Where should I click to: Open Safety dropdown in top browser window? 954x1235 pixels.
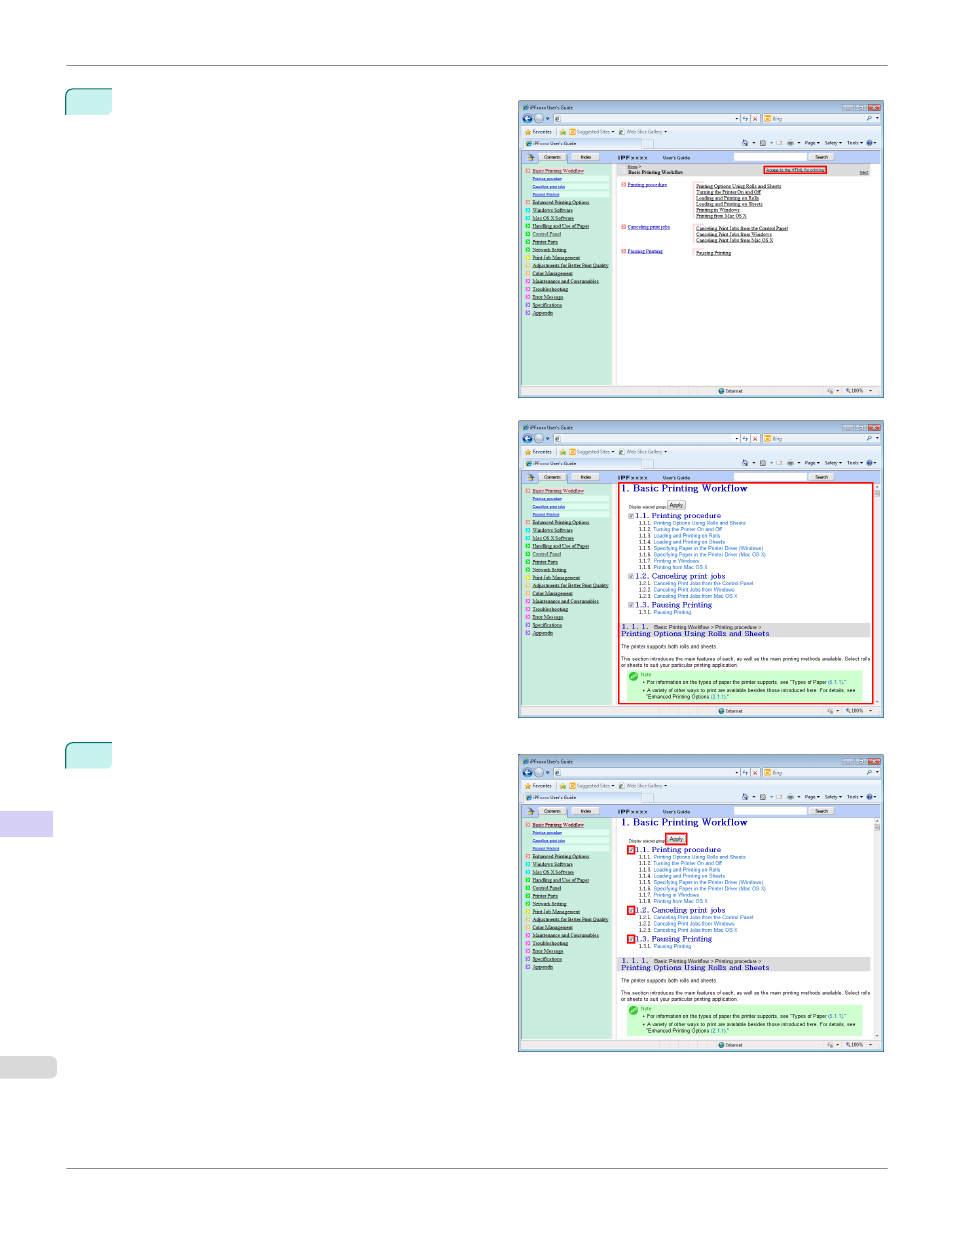tap(833, 143)
